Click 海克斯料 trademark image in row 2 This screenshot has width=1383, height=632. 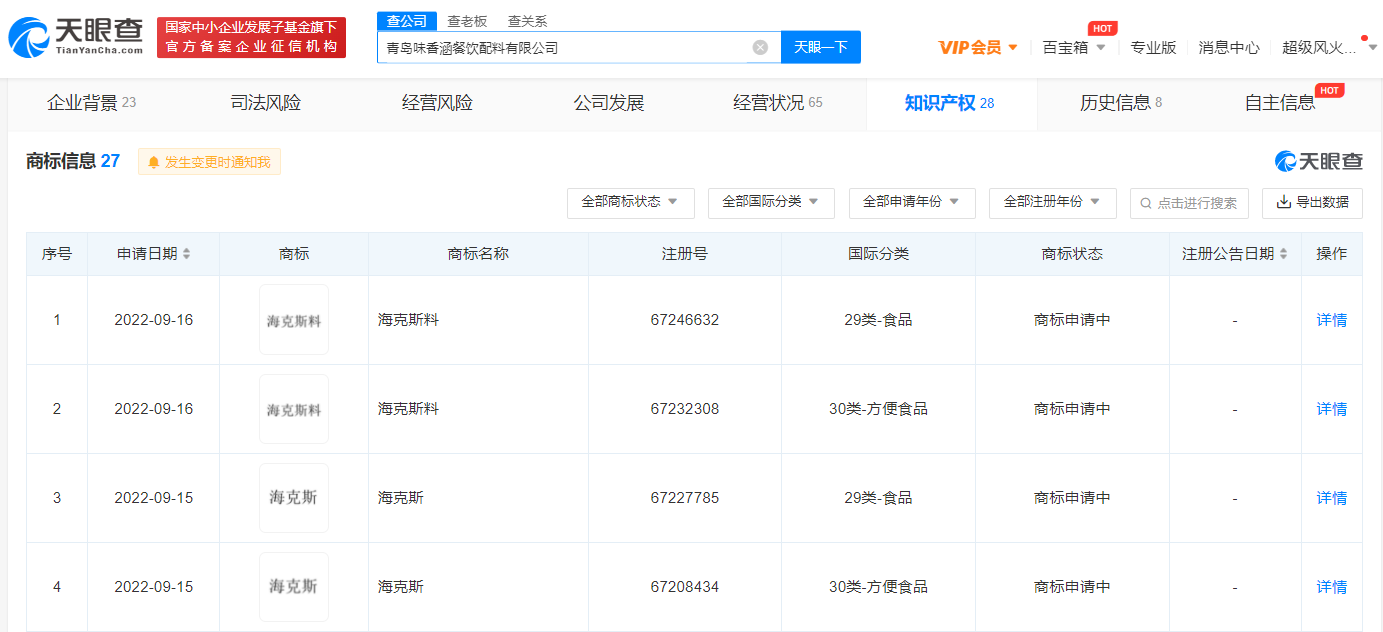point(294,409)
